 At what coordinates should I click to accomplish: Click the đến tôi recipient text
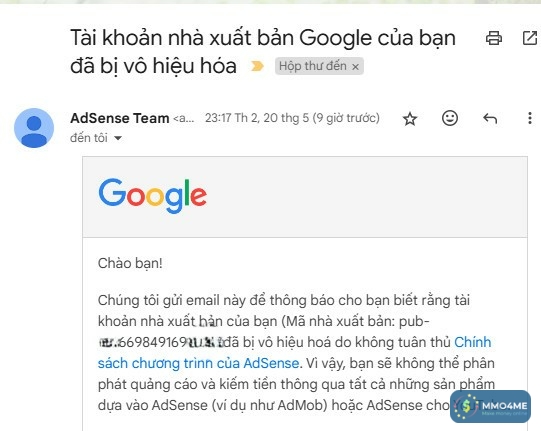tap(89, 138)
